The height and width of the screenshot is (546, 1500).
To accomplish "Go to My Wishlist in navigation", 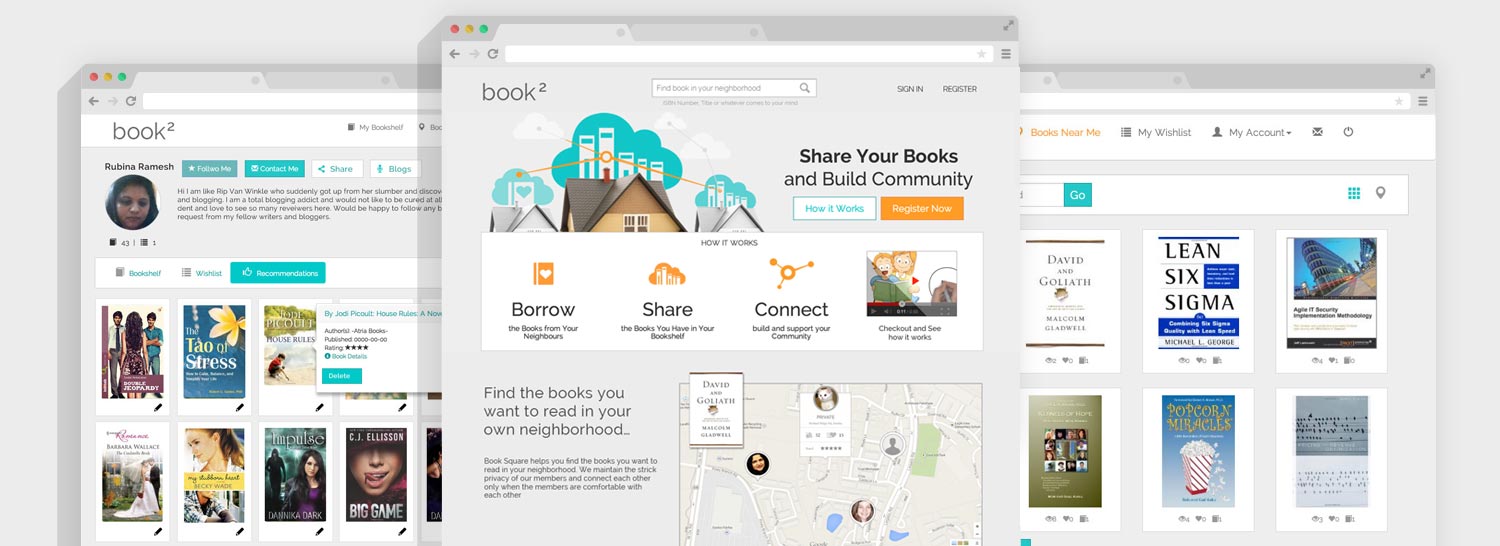I will [1156, 132].
